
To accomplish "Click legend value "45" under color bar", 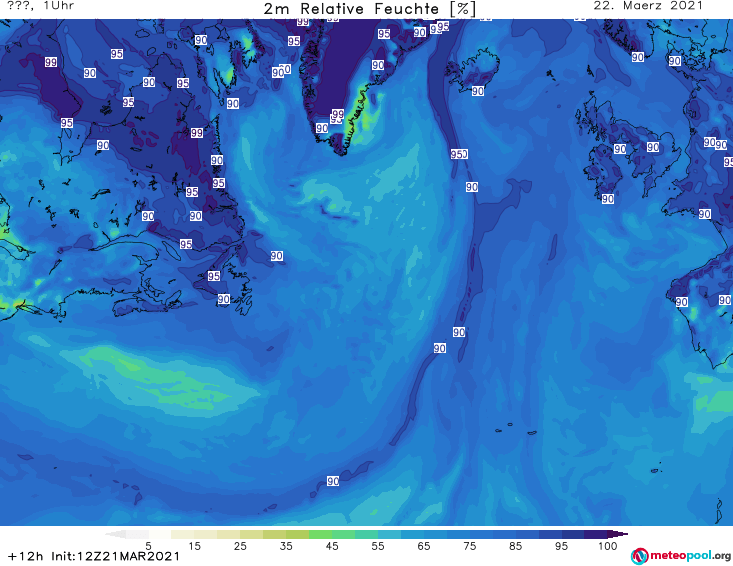I will click(x=331, y=546).
